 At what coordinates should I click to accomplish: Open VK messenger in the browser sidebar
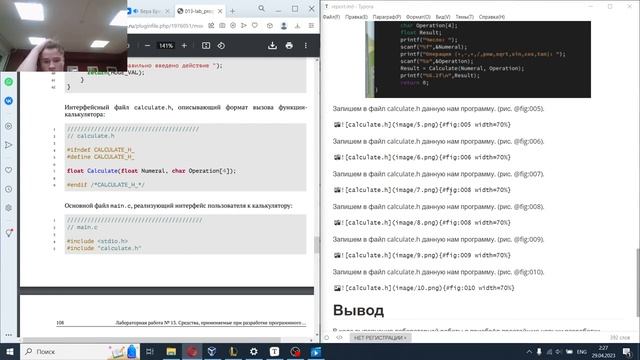(x=9, y=100)
